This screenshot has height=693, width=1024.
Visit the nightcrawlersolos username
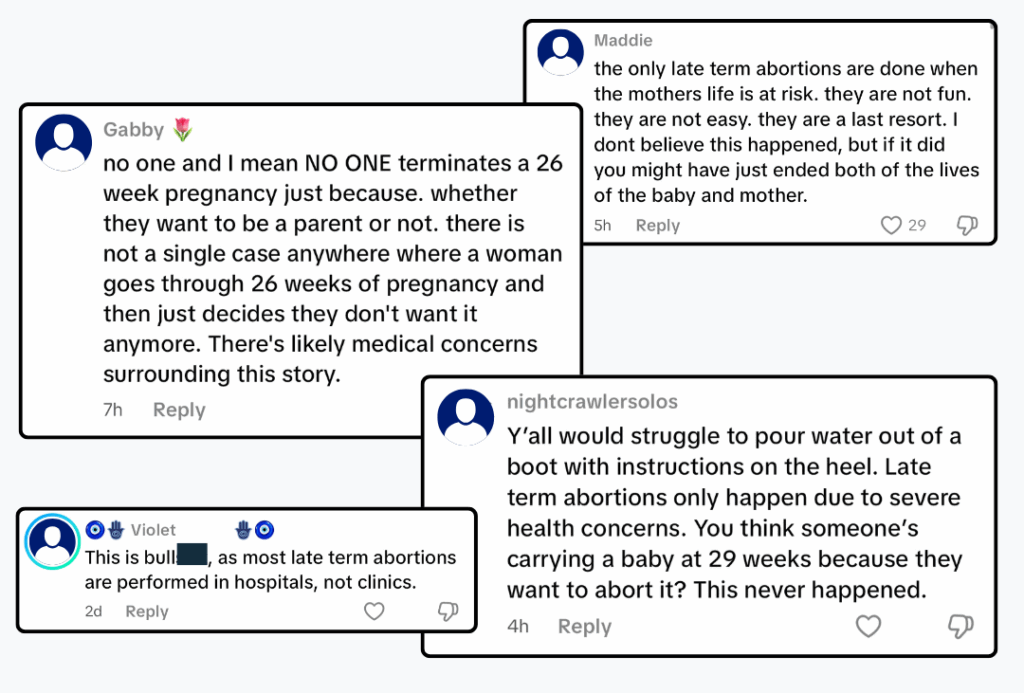[x=592, y=402]
